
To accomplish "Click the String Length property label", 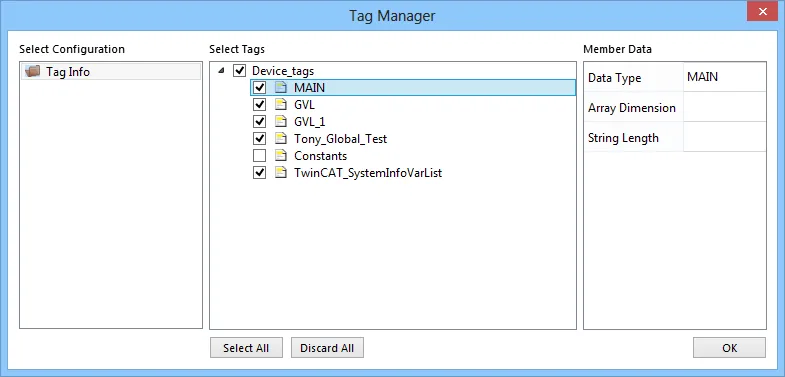I will 623,138.
